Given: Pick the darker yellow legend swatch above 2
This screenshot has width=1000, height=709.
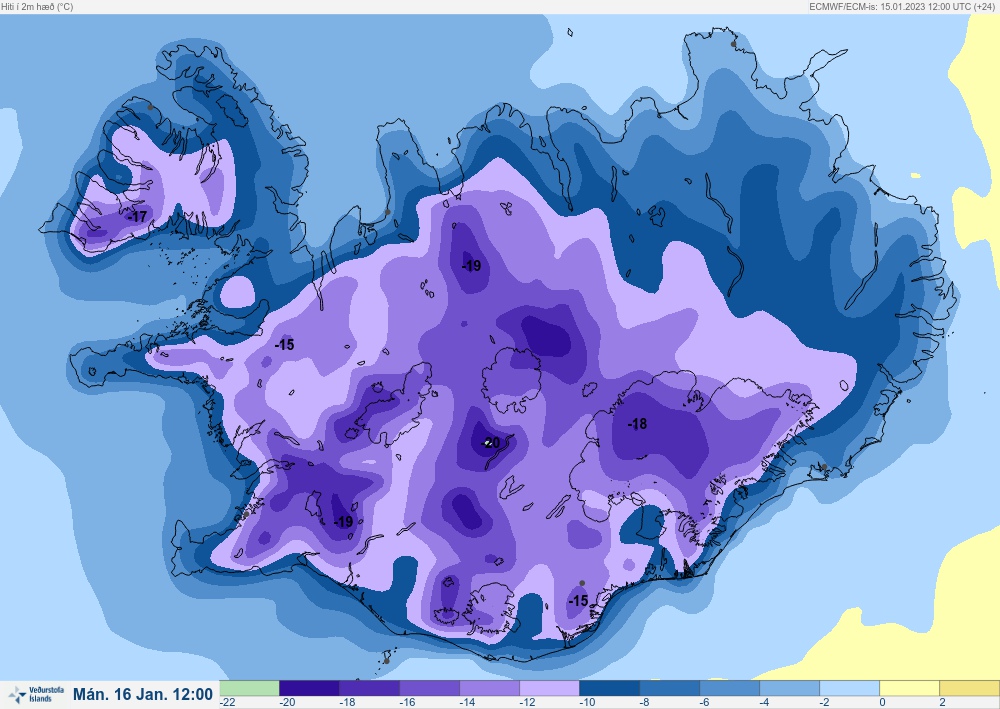Looking at the screenshot, I should click(x=969, y=688).
